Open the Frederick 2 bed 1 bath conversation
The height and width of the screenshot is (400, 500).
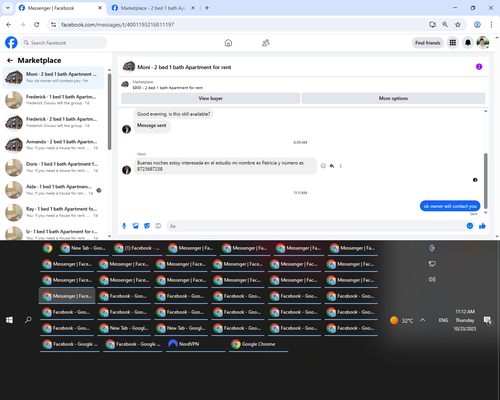pos(53,122)
